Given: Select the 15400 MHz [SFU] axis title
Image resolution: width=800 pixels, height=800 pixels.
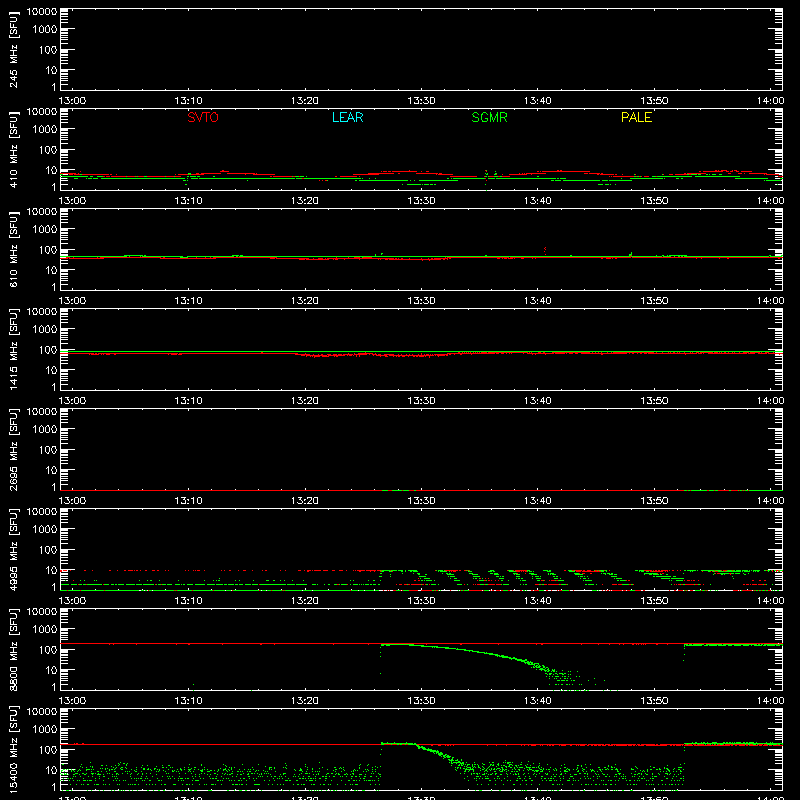Looking at the screenshot, I should point(13,750).
